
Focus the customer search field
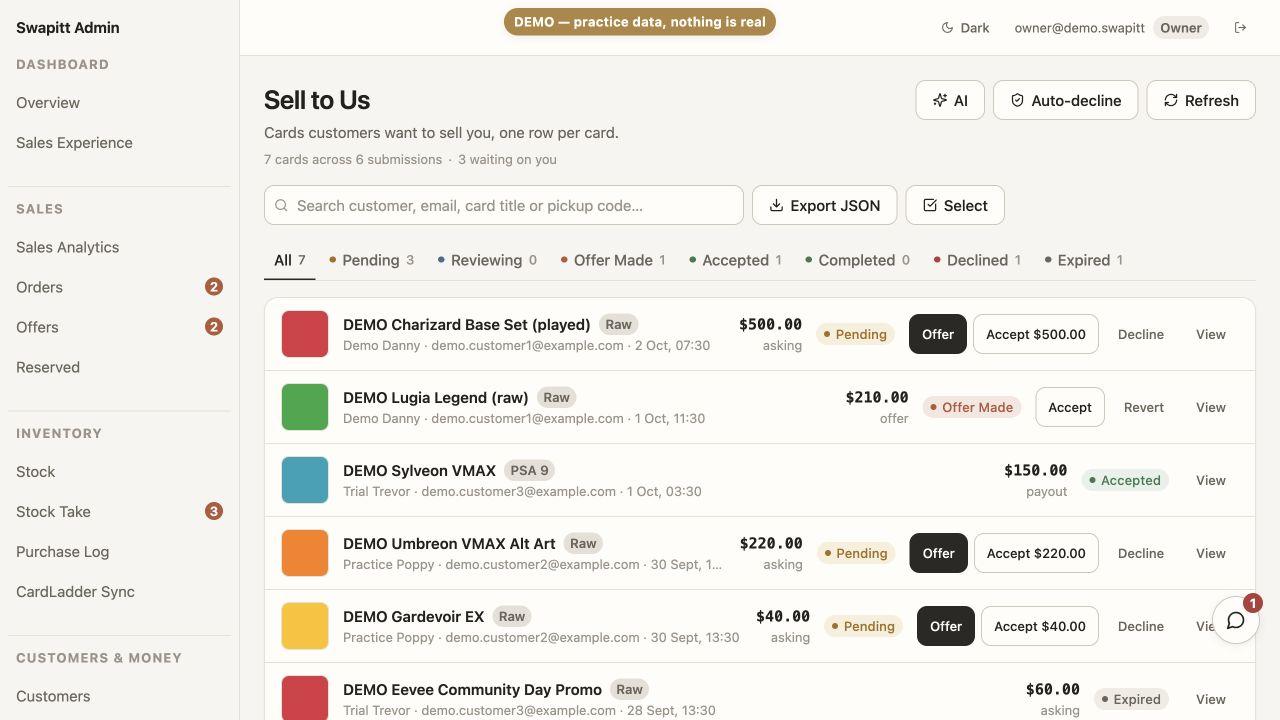pyautogui.click(x=504, y=205)
